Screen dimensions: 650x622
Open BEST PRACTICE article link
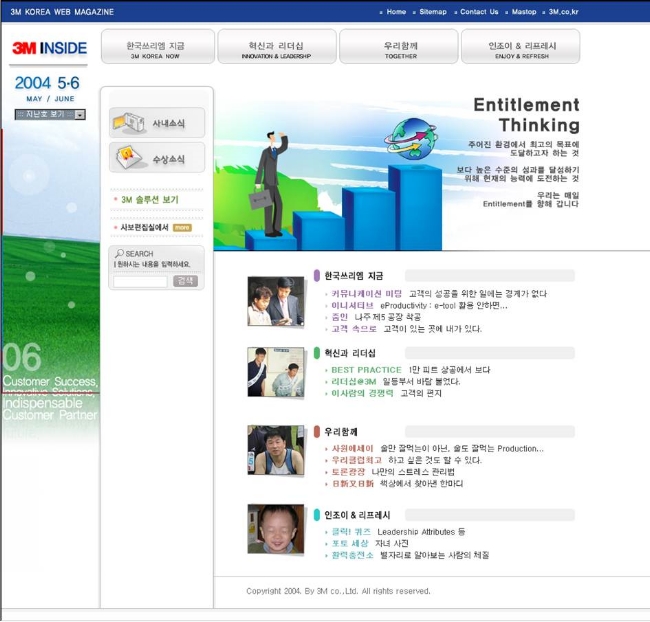coord(410,369)
